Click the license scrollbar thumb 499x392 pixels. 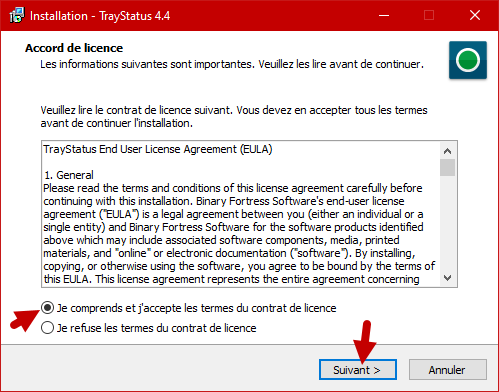447,167
